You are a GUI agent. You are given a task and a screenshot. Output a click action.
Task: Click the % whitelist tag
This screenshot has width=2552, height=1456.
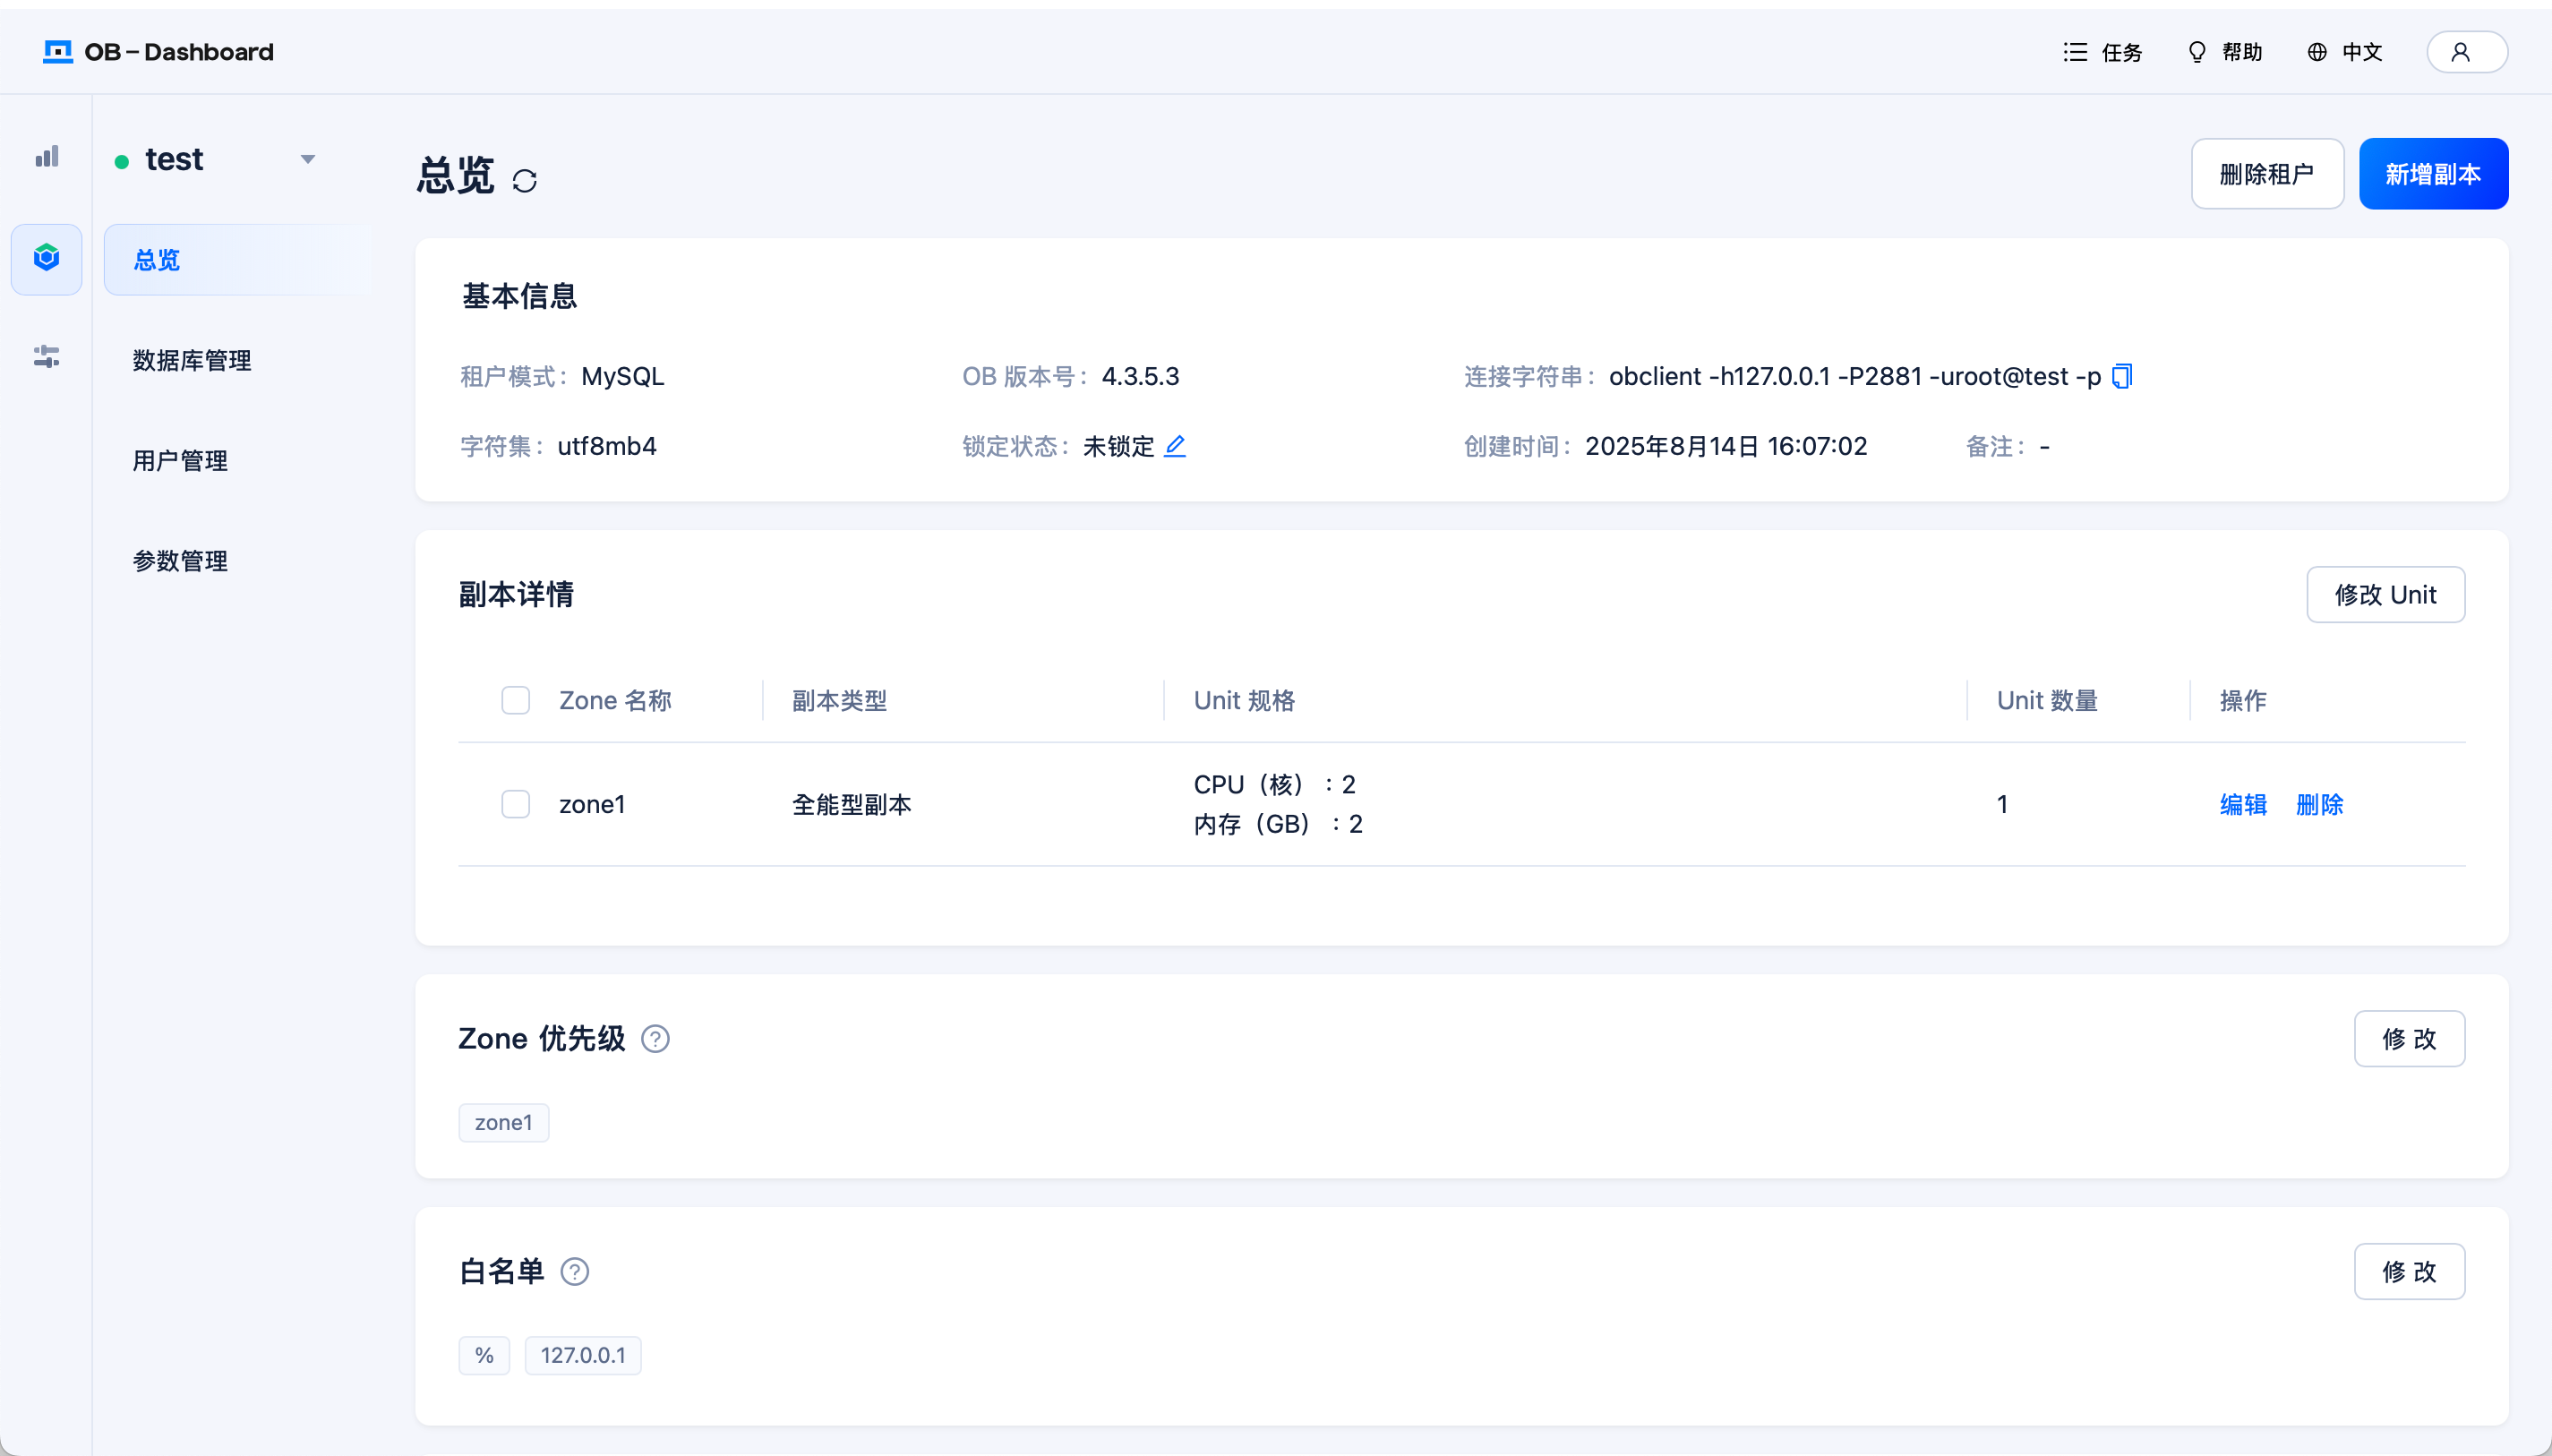(484, 1356)
